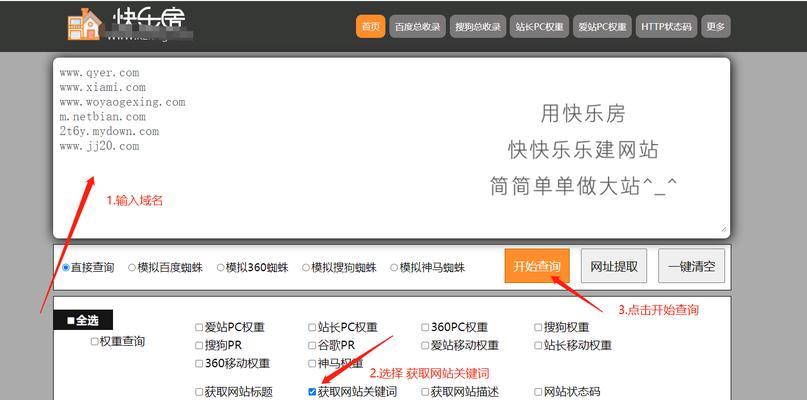This screenshot has height=400, width=807.
Task: Select the 模拟神马蜘蛛 radio option
Action: pyautogui.click(x=394, y=268)
